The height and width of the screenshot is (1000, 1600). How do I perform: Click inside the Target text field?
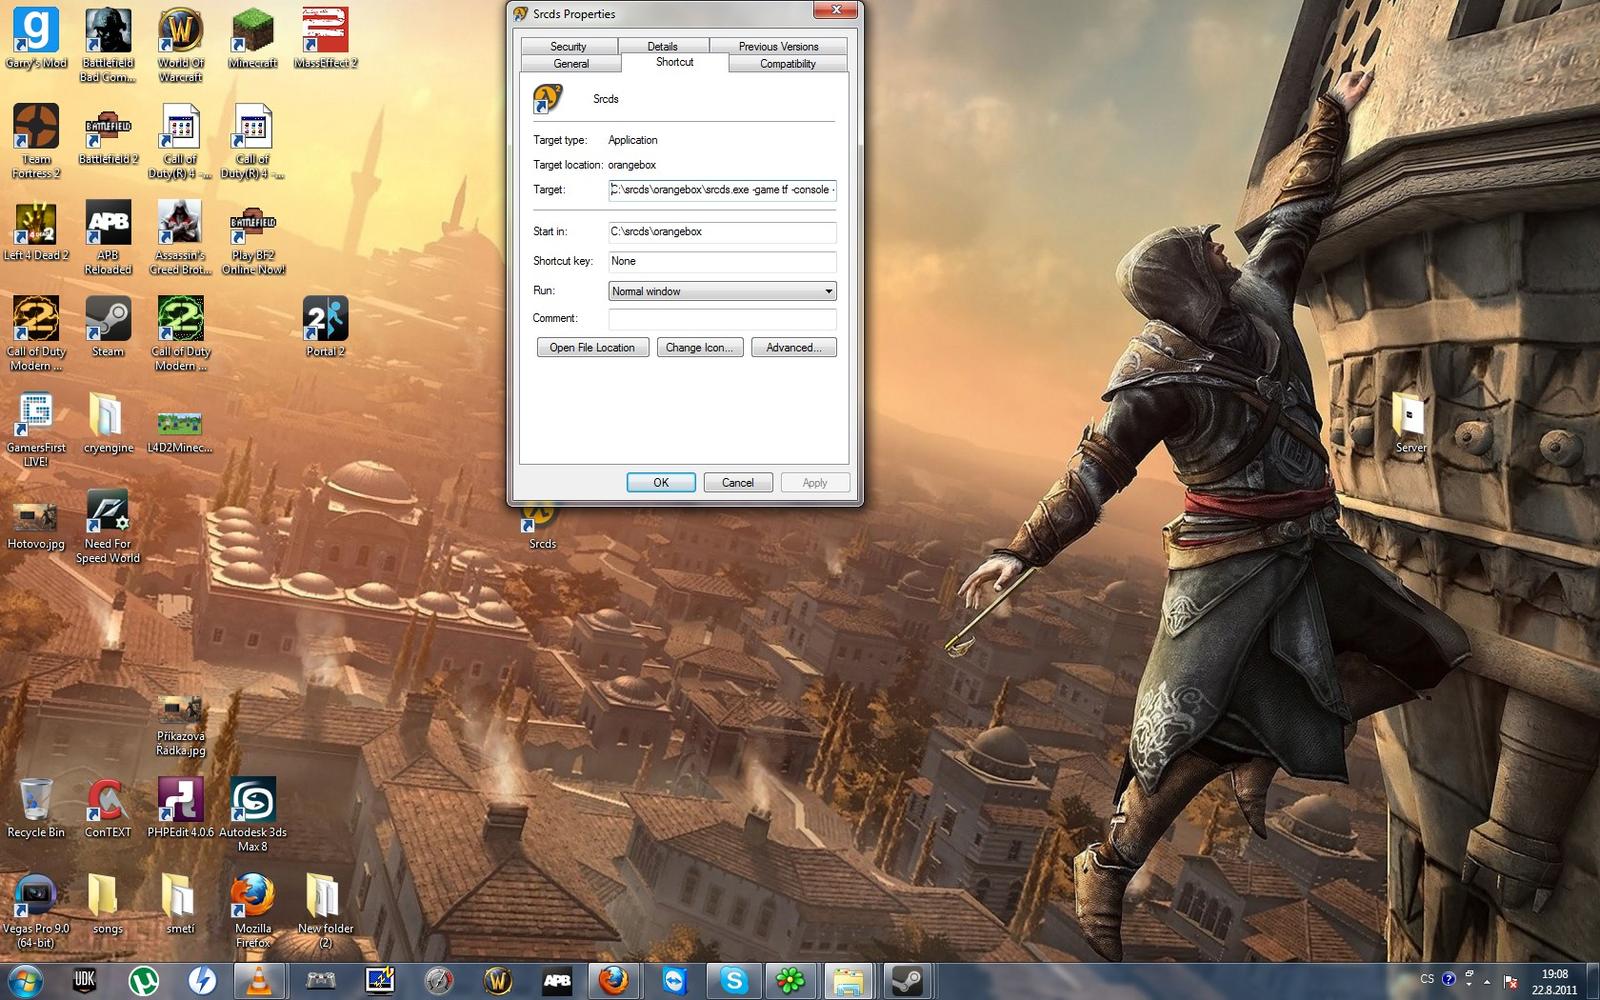point(722,190)
